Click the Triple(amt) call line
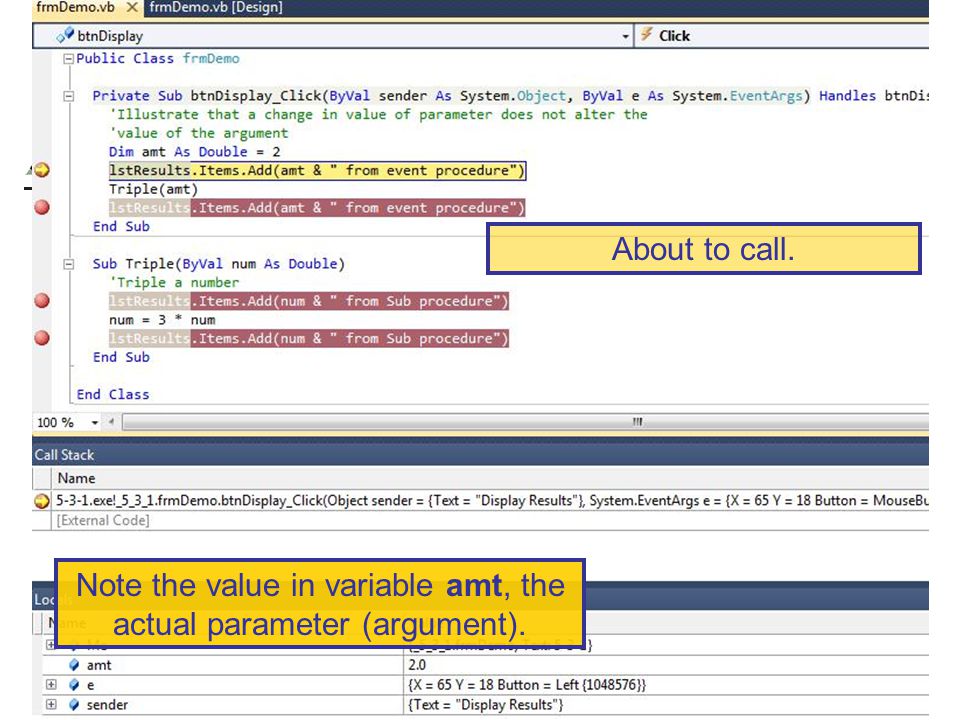This screenshot has width=960, height=720. coord(153,189)
